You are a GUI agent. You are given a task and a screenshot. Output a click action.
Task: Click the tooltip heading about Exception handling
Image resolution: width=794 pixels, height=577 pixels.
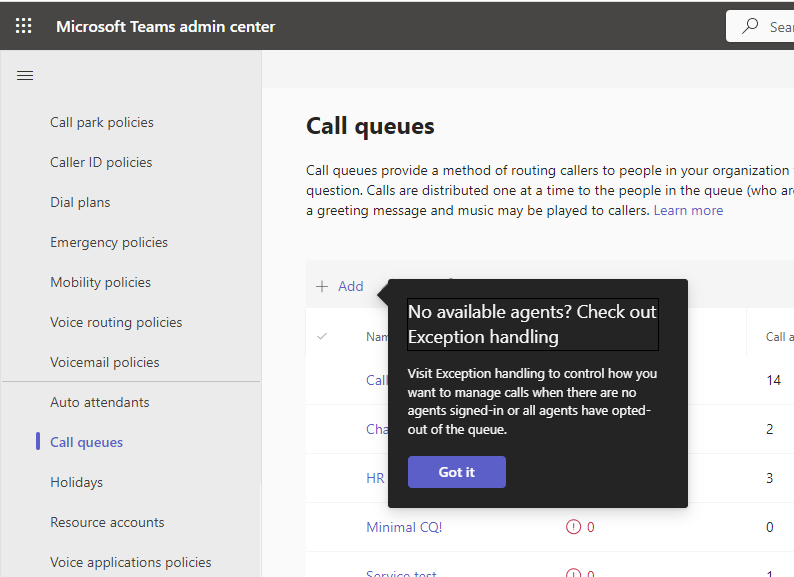coord(533,324)
